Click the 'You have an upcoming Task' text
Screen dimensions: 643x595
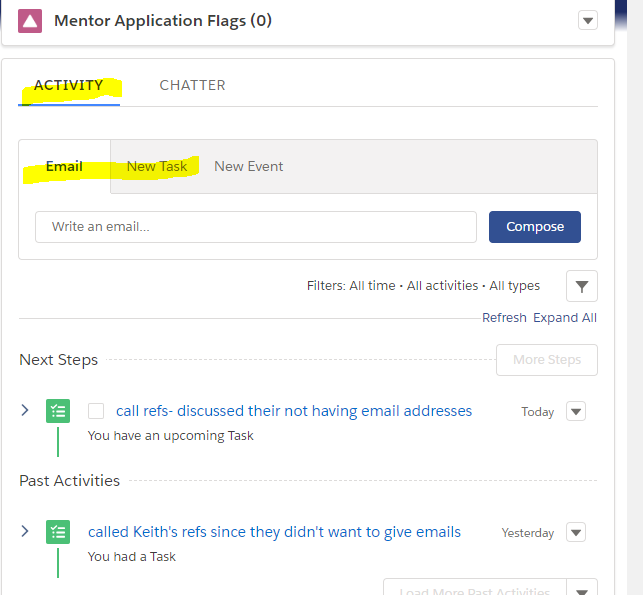pos(171,435)
